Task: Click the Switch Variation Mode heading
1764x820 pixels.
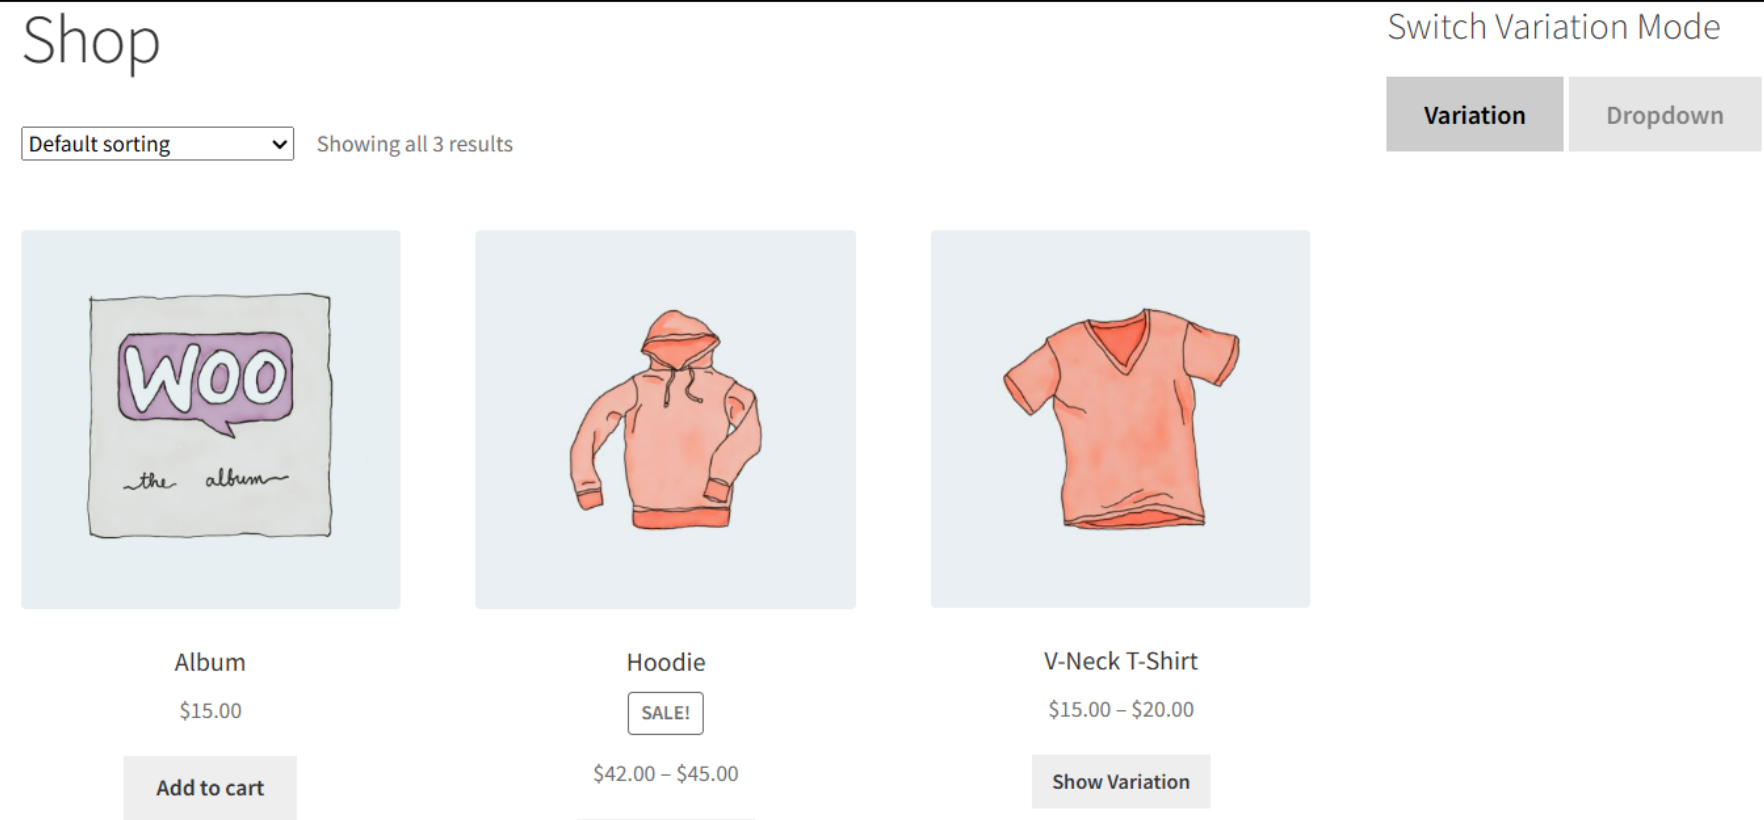Action: click(1553, 27)
